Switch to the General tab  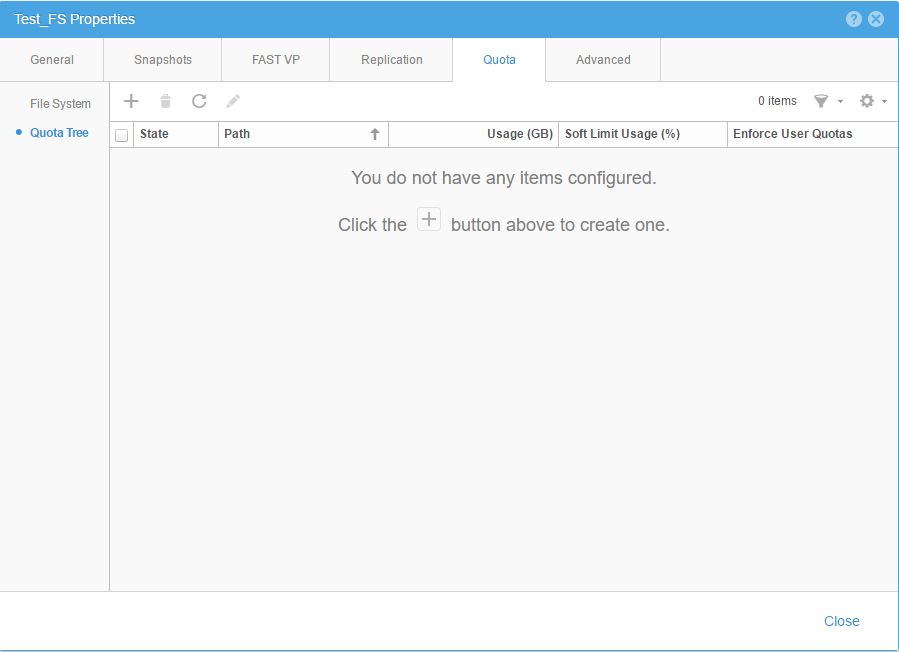(x=52, y=60)
